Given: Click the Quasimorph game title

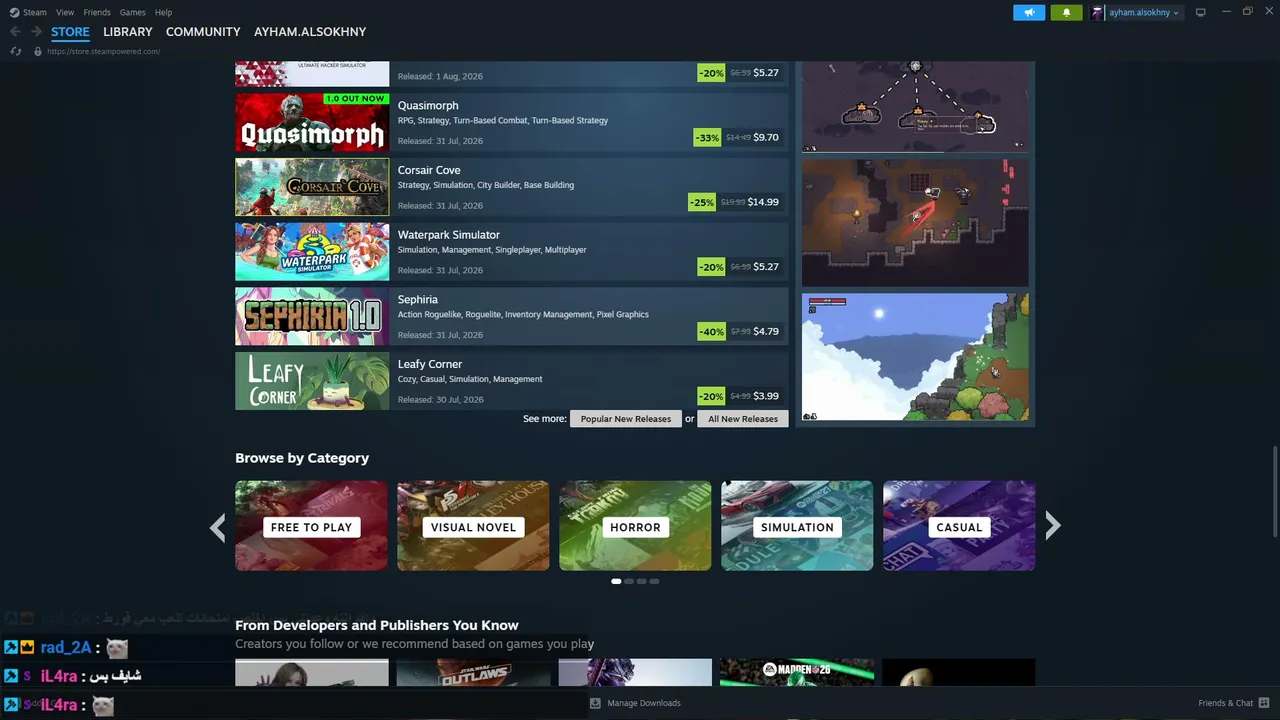Looking at the screenshot, I should (428, 106).
